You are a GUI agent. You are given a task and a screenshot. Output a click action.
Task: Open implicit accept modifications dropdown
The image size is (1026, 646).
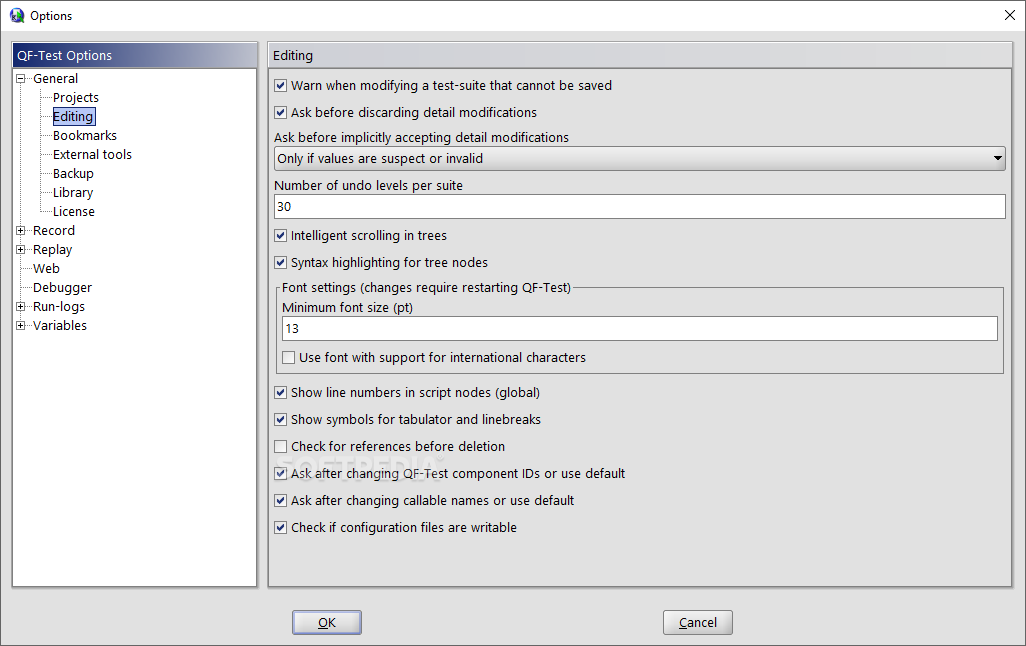pos(639,158)
